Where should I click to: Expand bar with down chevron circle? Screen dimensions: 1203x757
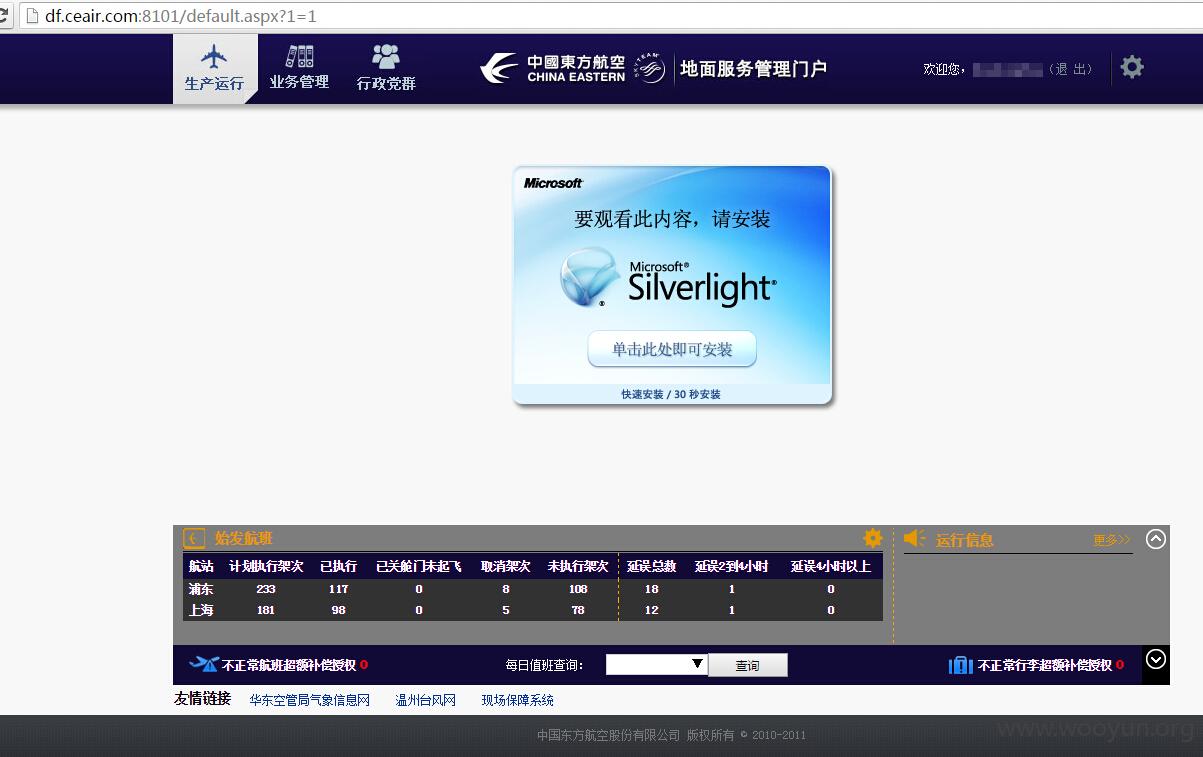point(1156,659)
